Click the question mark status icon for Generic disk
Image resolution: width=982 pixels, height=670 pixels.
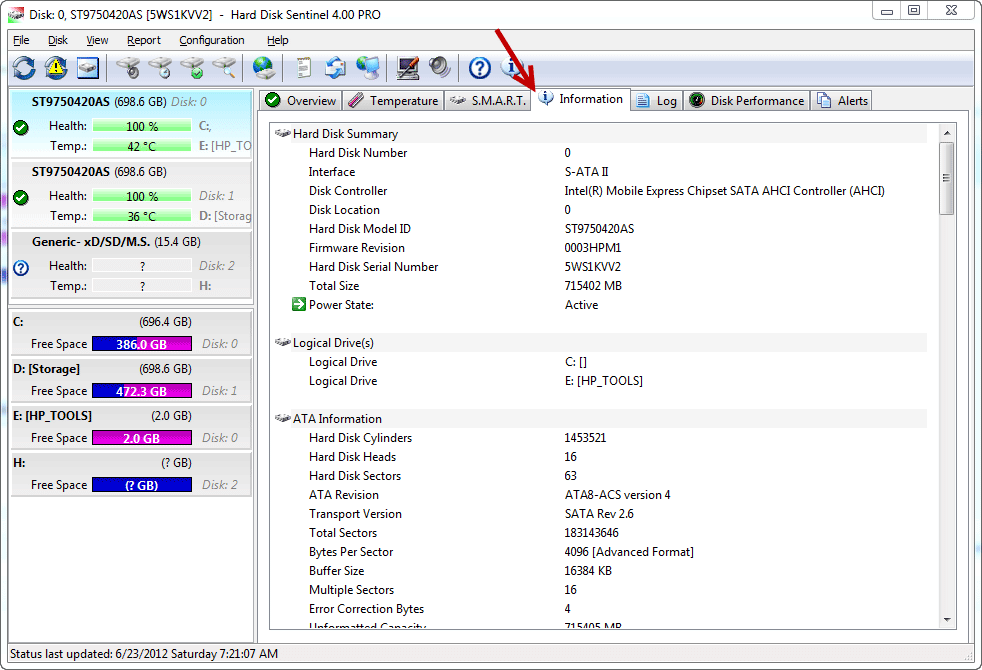(21, 268)
